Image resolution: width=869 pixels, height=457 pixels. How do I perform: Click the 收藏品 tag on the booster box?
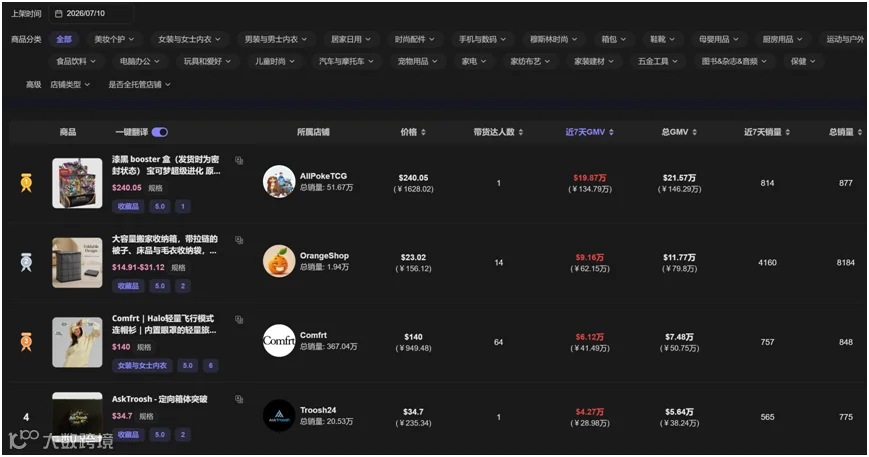tap(128, 207)
